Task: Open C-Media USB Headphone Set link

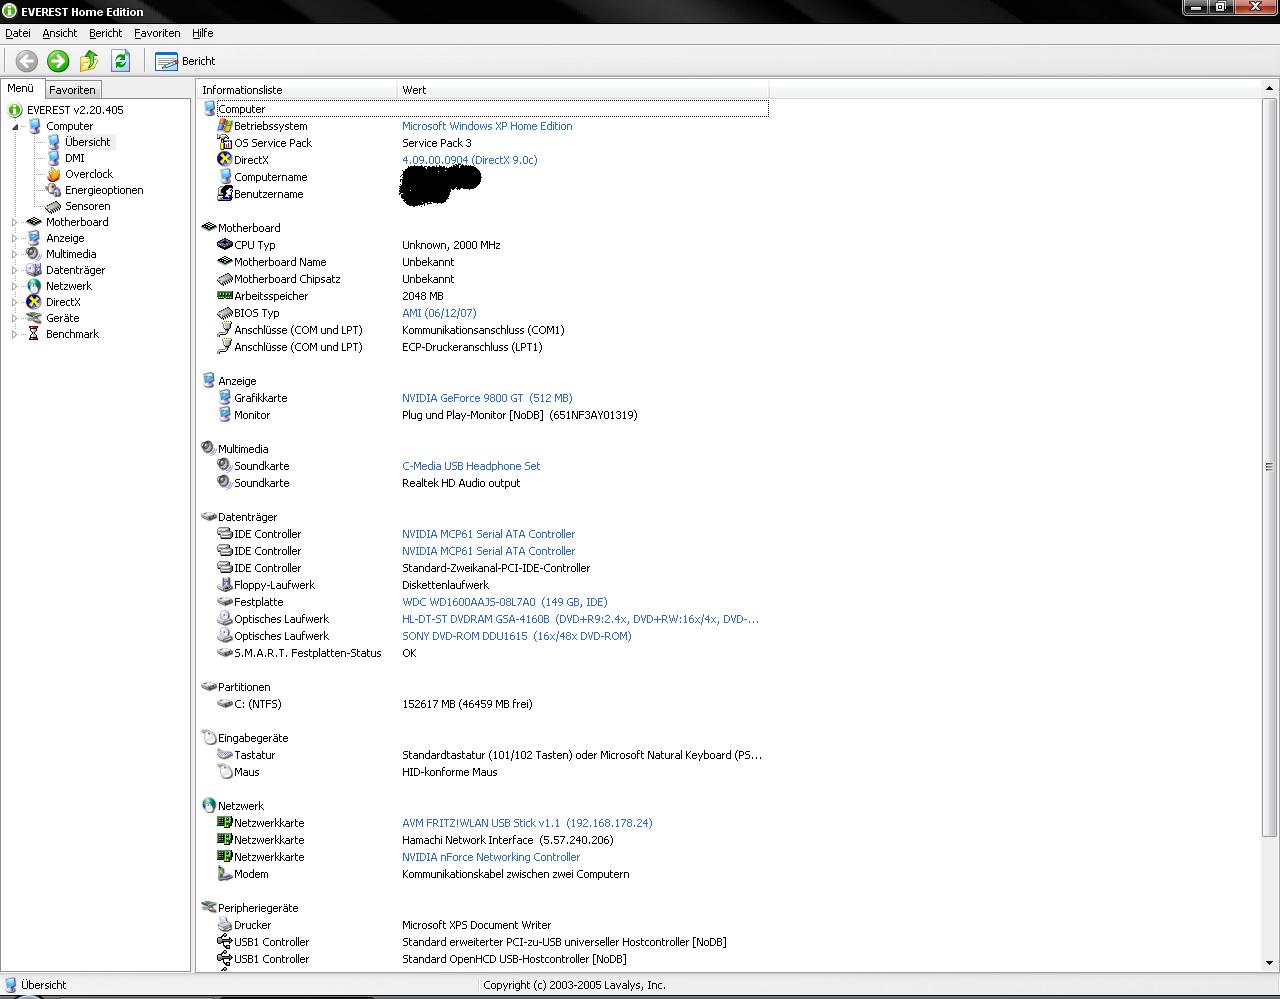Action: click(471, 467)
